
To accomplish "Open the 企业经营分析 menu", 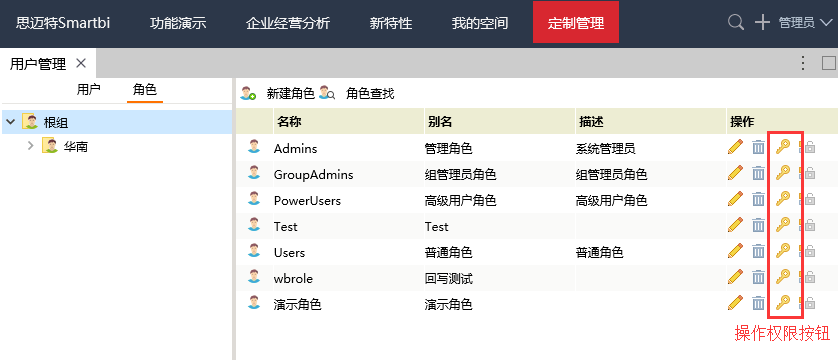I will pyautogui.click(x=288, y=24).
